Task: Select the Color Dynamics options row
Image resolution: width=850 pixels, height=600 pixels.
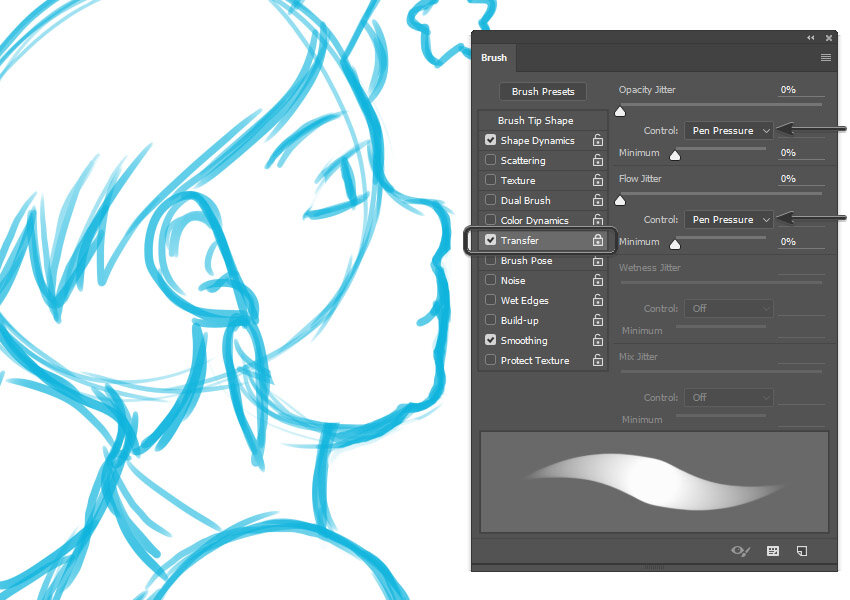Action: click(x=543, y=220)
